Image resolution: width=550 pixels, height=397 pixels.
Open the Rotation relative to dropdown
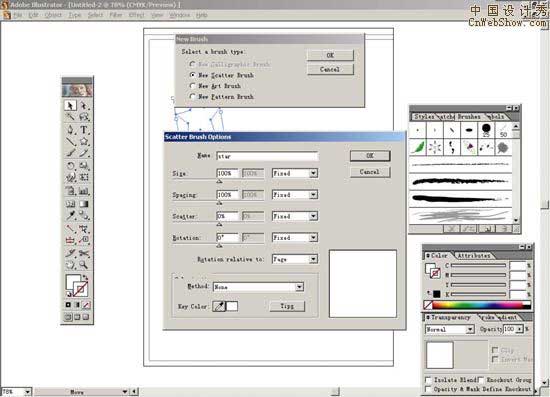[313, 259]
